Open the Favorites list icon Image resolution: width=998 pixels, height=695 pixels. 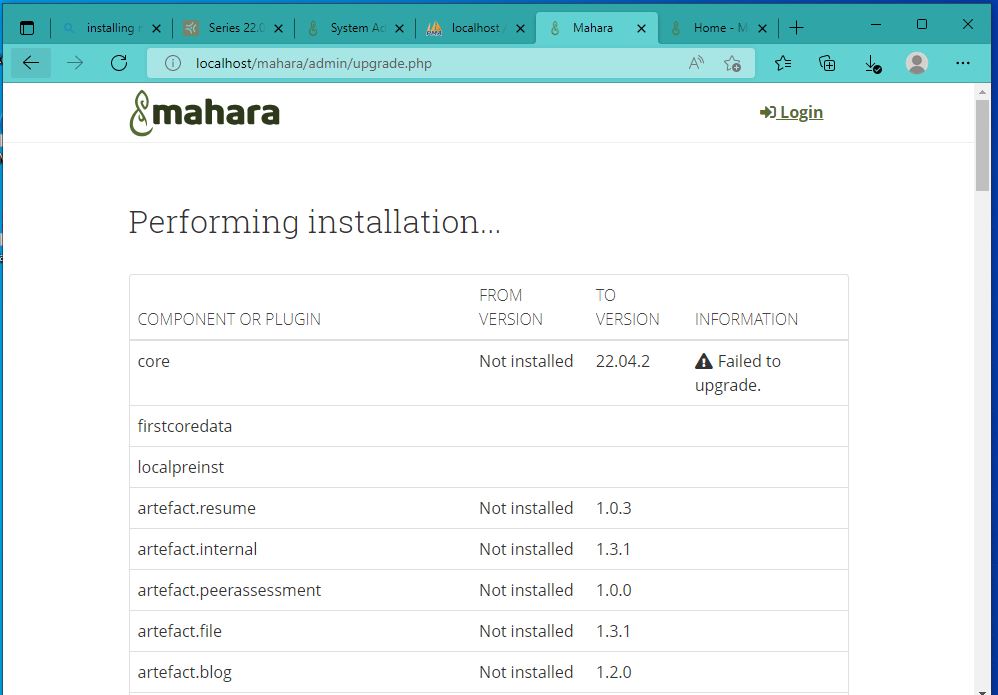[783, 63]
